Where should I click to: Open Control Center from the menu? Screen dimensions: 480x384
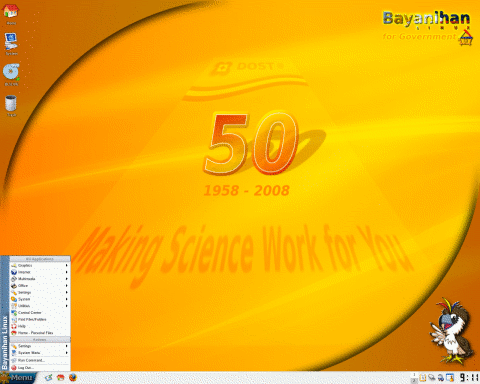tap(40, 313)
